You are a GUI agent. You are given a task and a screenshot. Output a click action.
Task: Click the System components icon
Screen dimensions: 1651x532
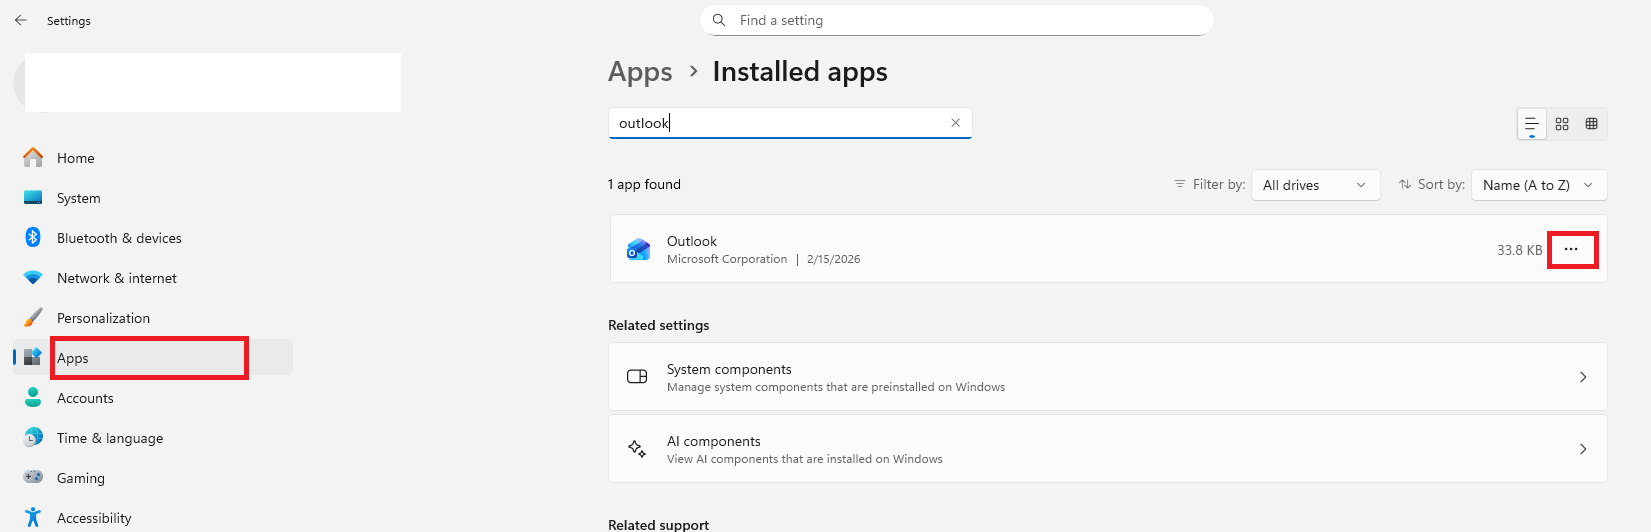[x=637, y=377]
